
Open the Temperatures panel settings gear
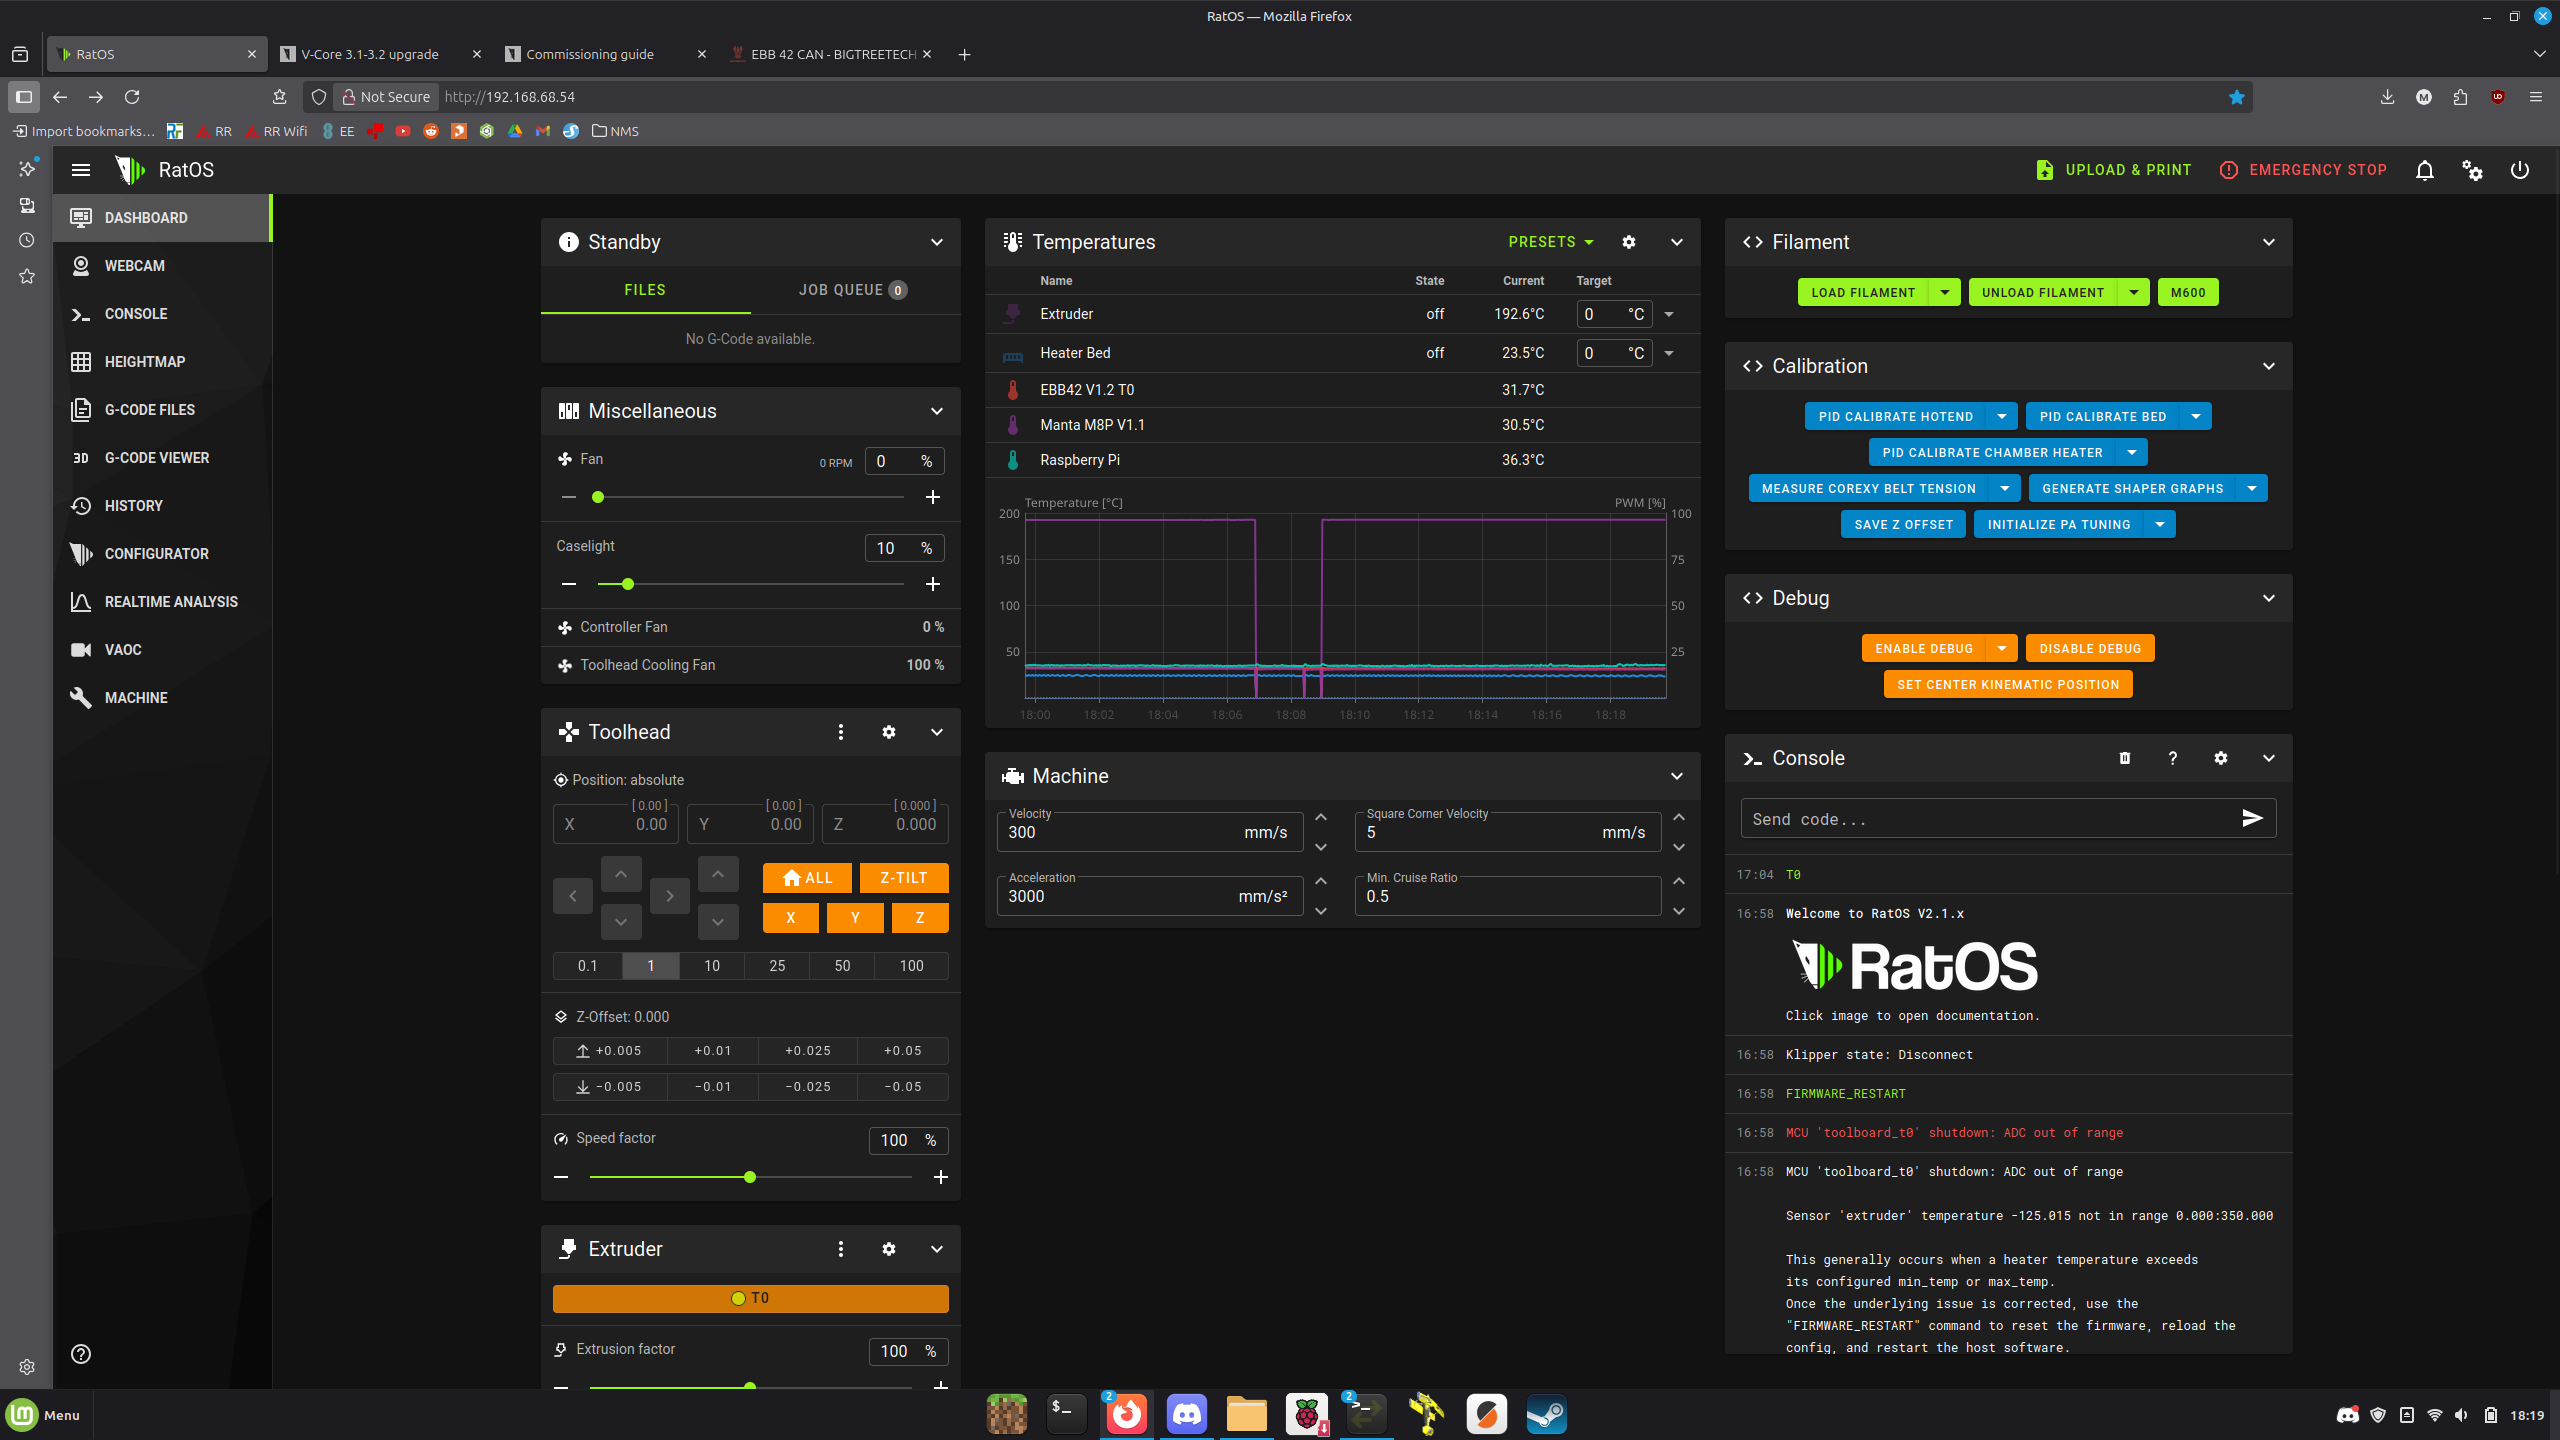[x=1628, y=242]
